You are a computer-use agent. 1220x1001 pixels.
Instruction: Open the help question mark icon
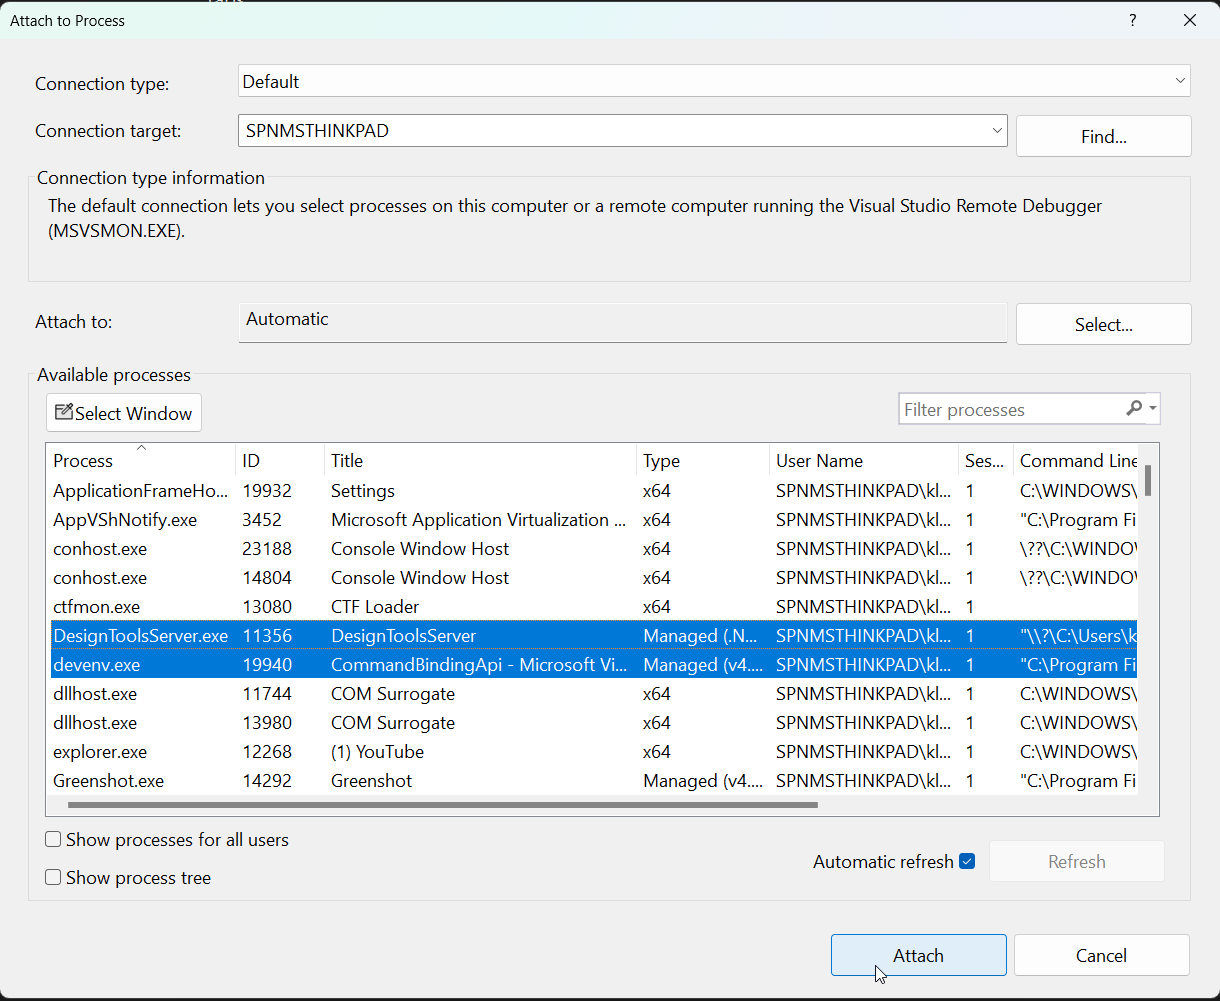[x=1132, y=20]
